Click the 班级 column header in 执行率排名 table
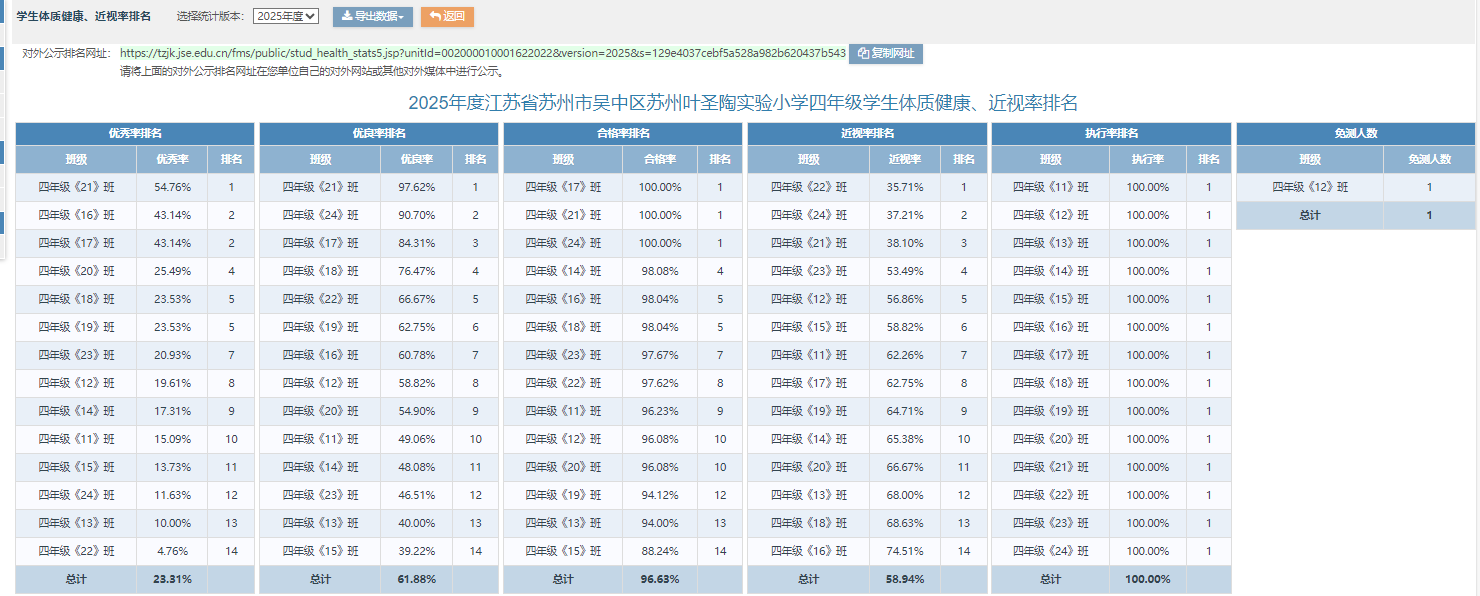Screen dimensions: 1480x596 pos(1051,159)
